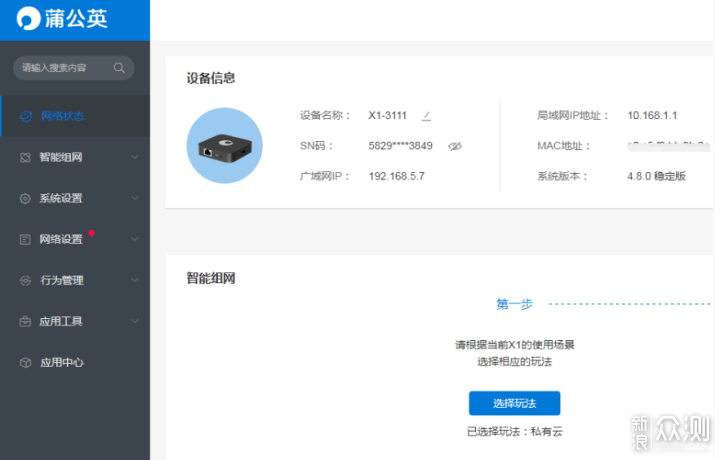Screen dimensions: 720x460
Task: Click the search magnifier icon
Action: click(119, 68)
